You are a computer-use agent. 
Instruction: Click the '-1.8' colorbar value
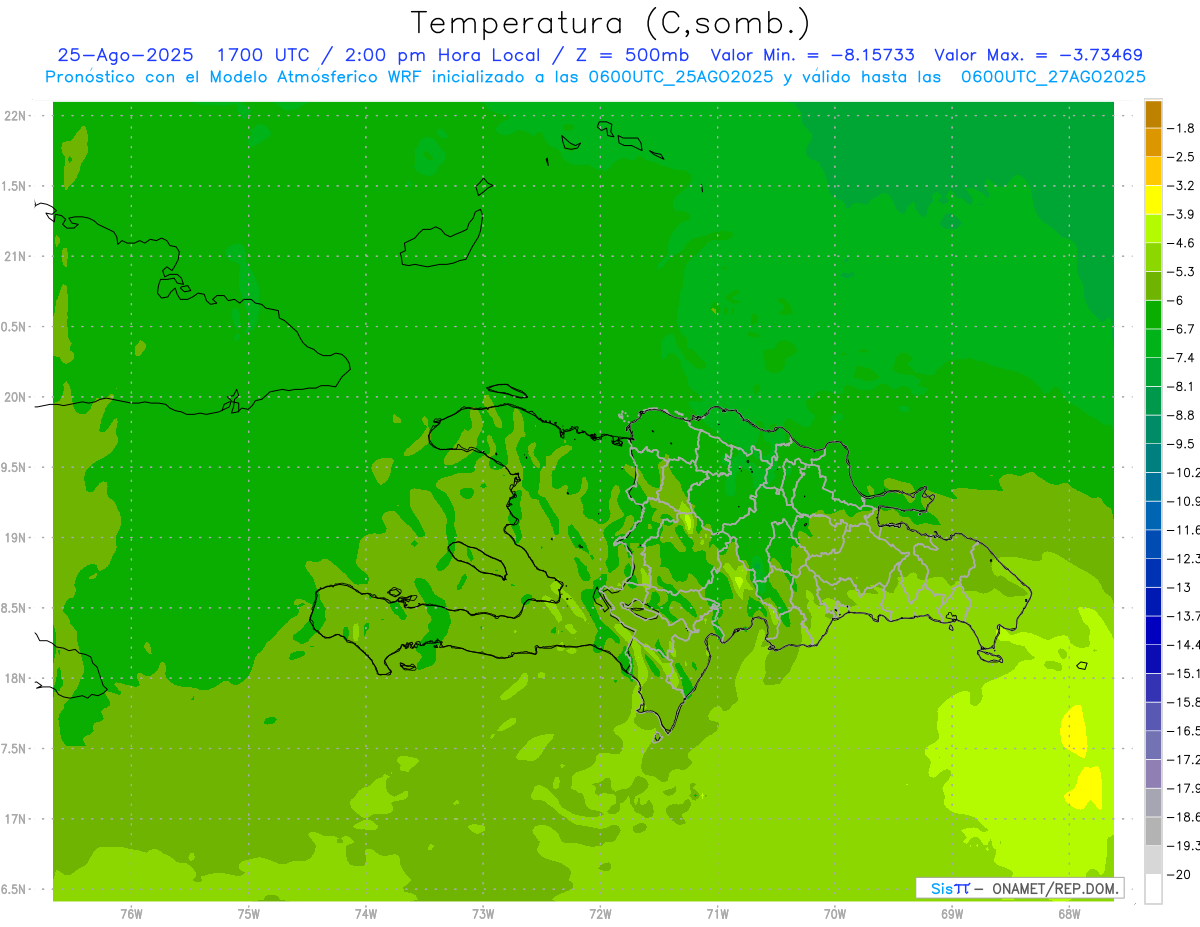(1180, 128)
